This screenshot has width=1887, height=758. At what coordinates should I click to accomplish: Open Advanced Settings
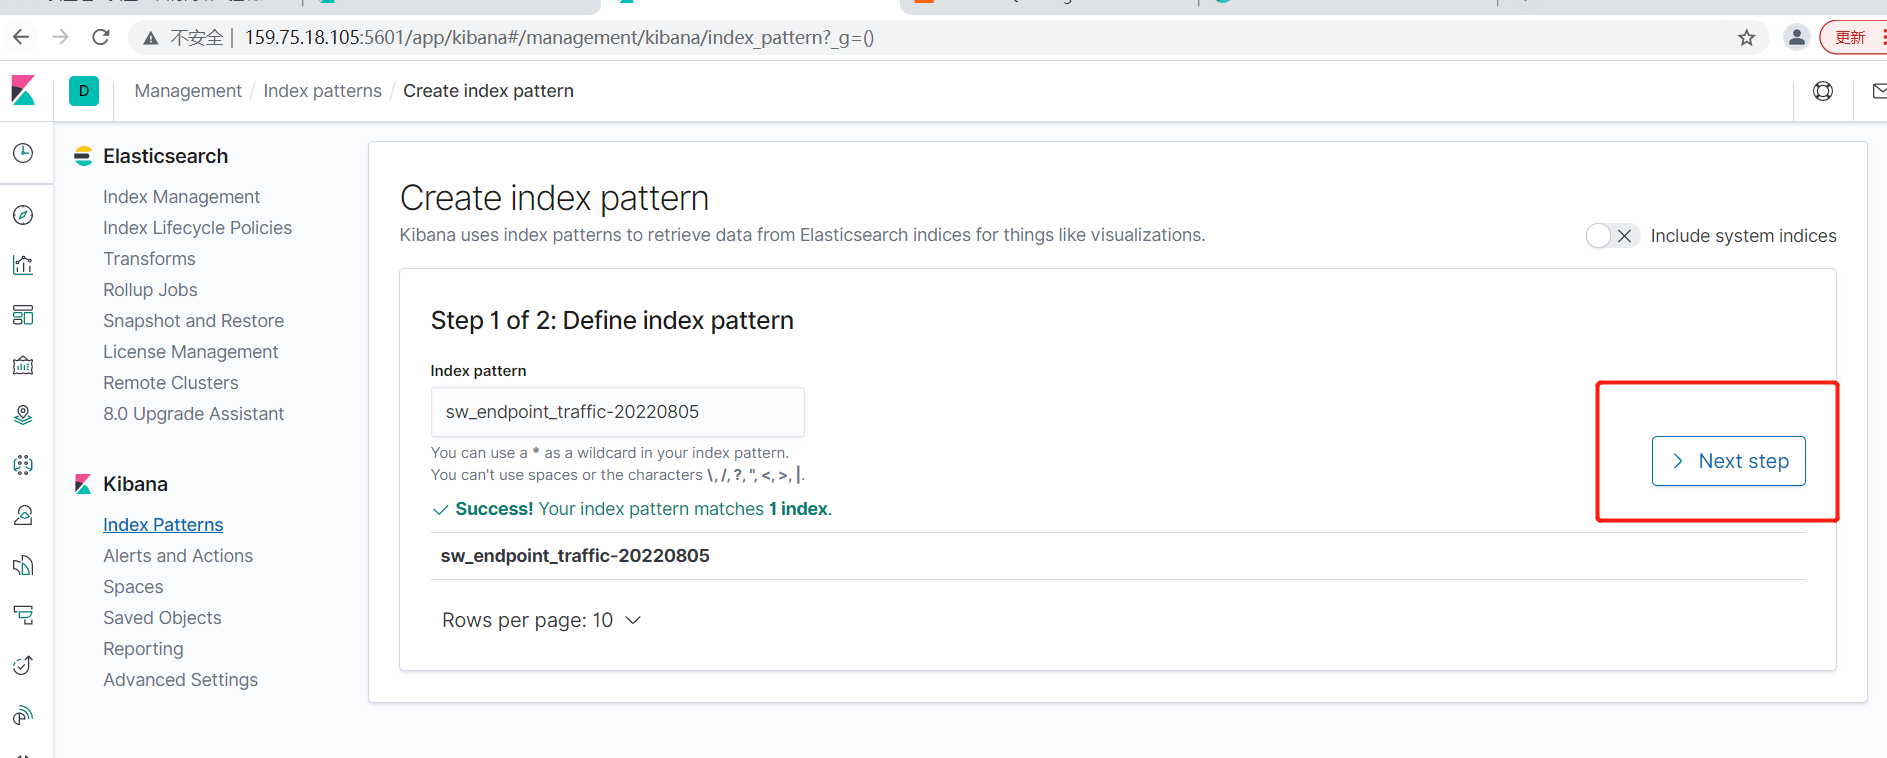180,680
